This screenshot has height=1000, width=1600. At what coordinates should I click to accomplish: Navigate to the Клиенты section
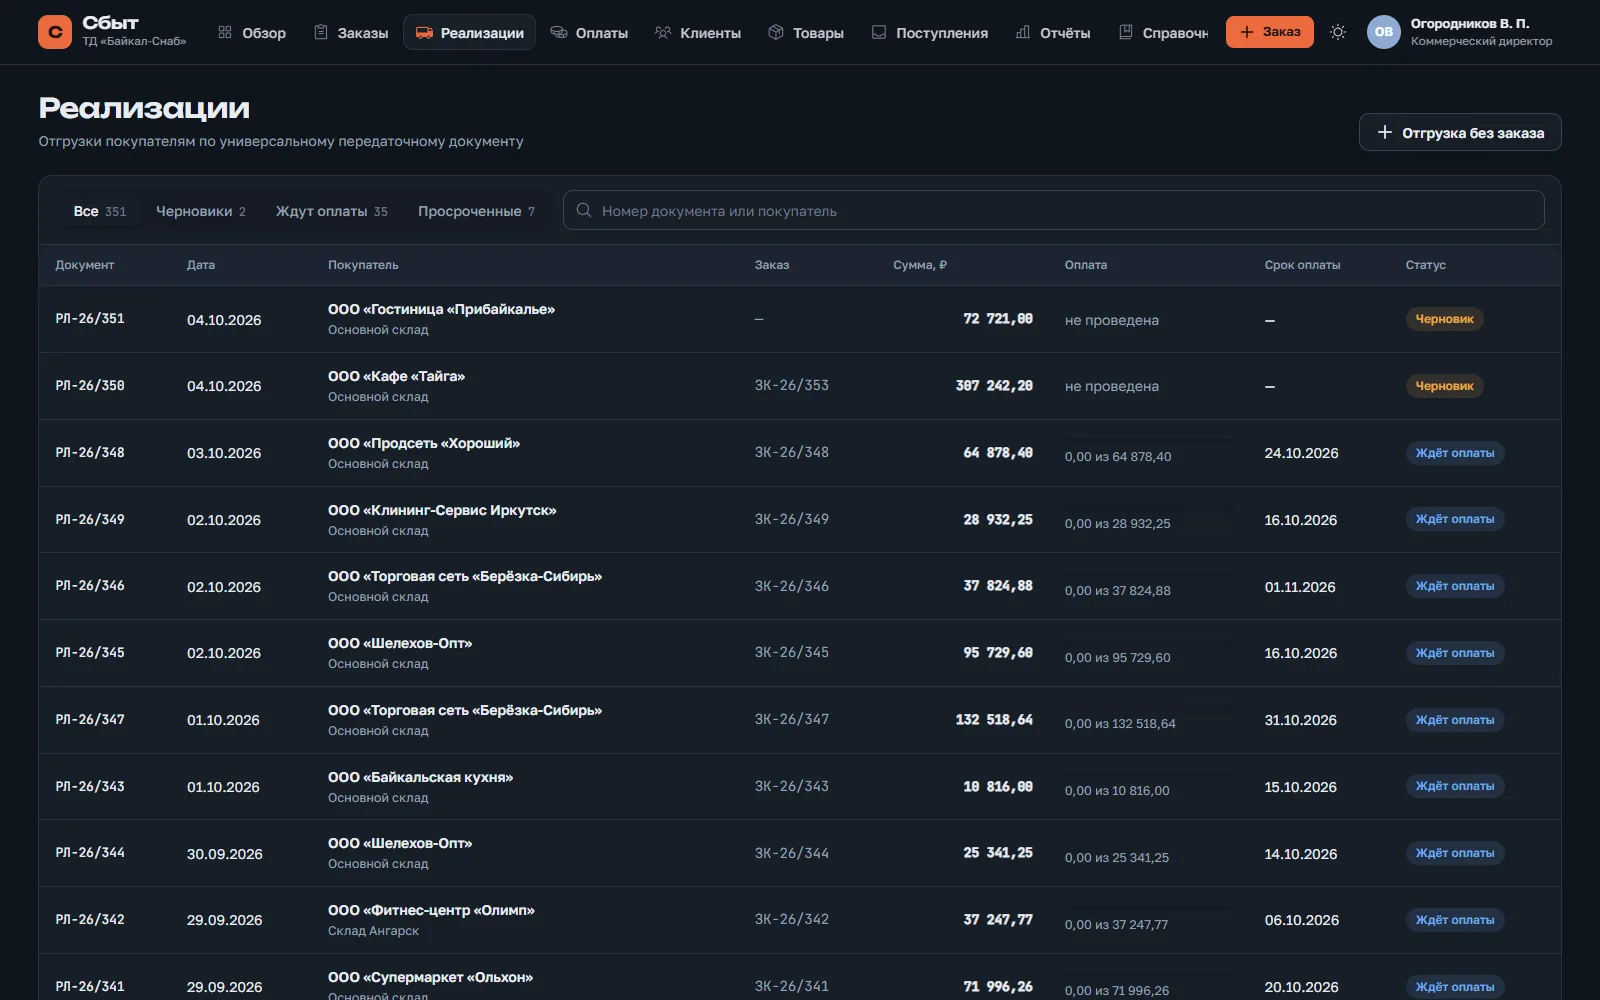coord(698,32)
